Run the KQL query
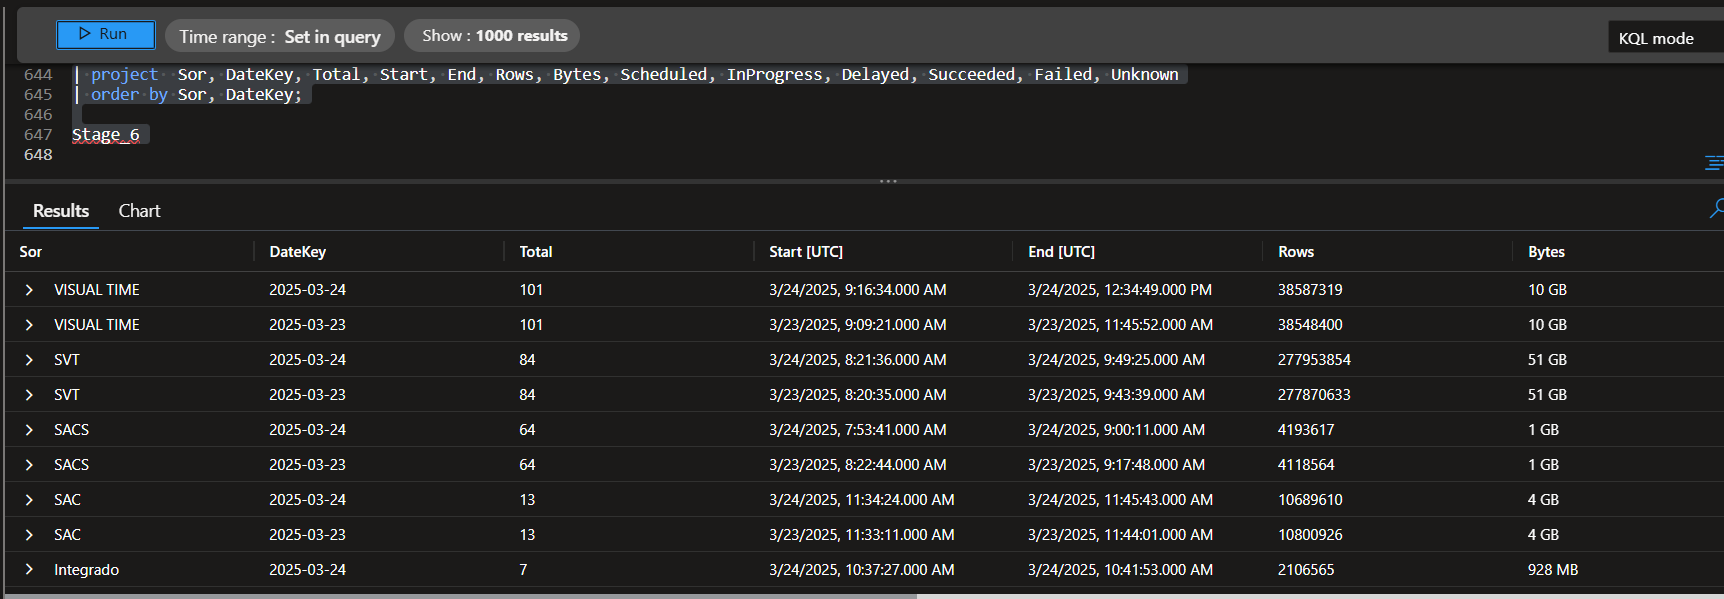The height and width of the screenshot is (599, 1724). point(105,34)
